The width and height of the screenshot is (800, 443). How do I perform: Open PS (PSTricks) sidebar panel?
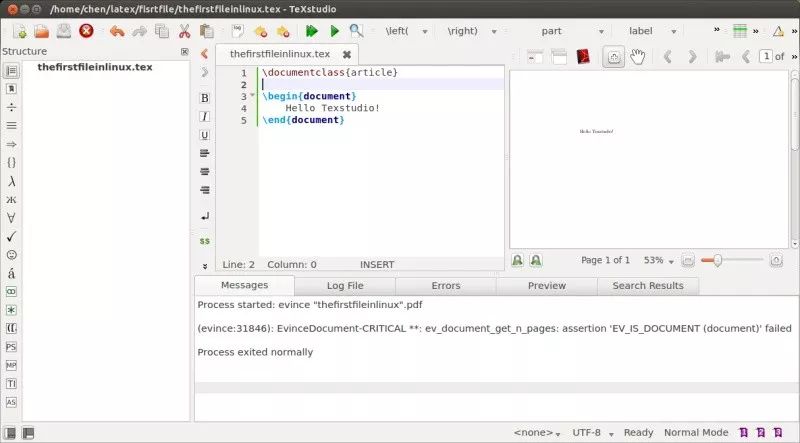(x=11, y=347)
